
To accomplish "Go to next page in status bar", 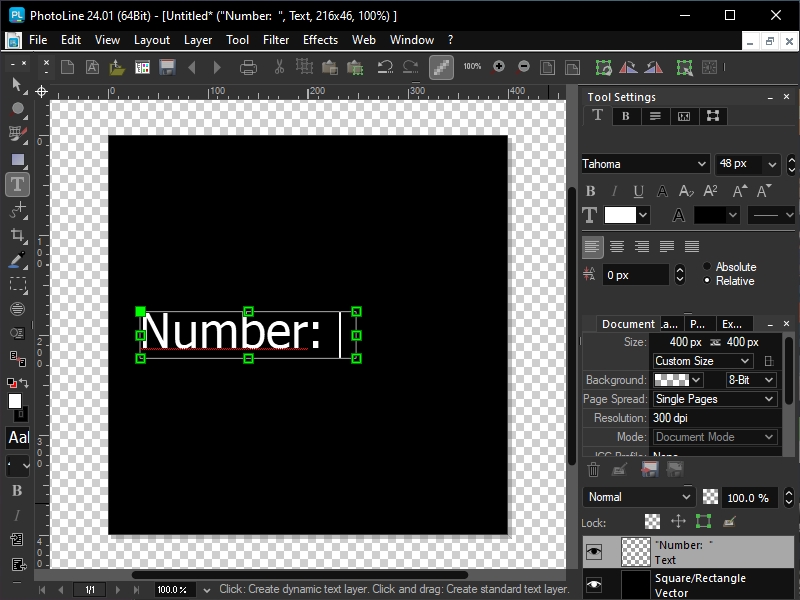I will (x=118, y=590).
